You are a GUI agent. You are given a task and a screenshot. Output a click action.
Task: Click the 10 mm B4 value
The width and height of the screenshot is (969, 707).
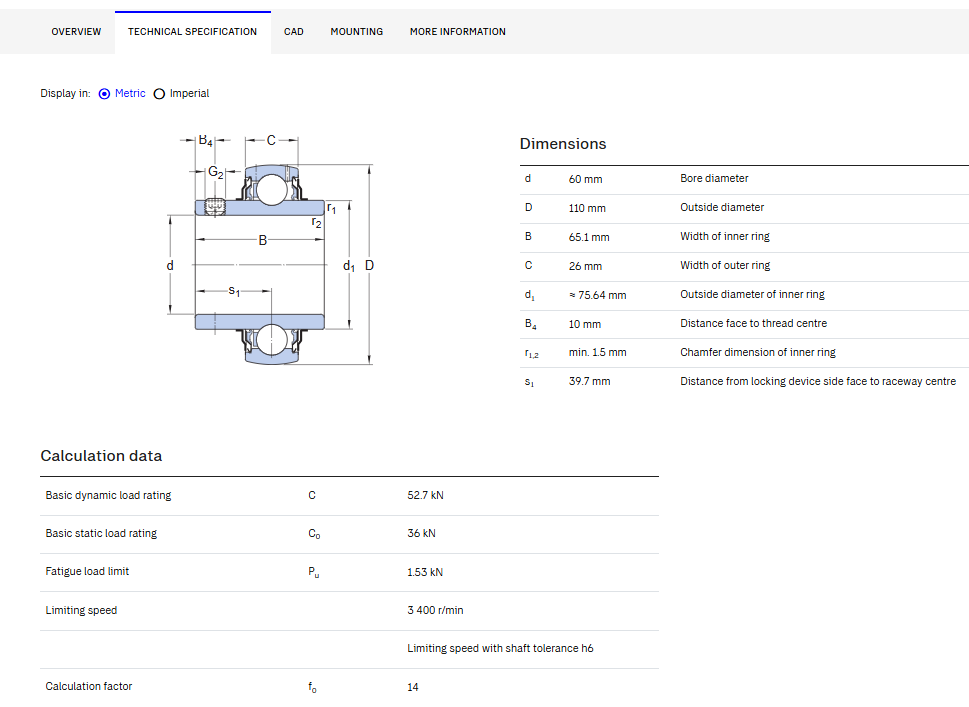point(585,324)
